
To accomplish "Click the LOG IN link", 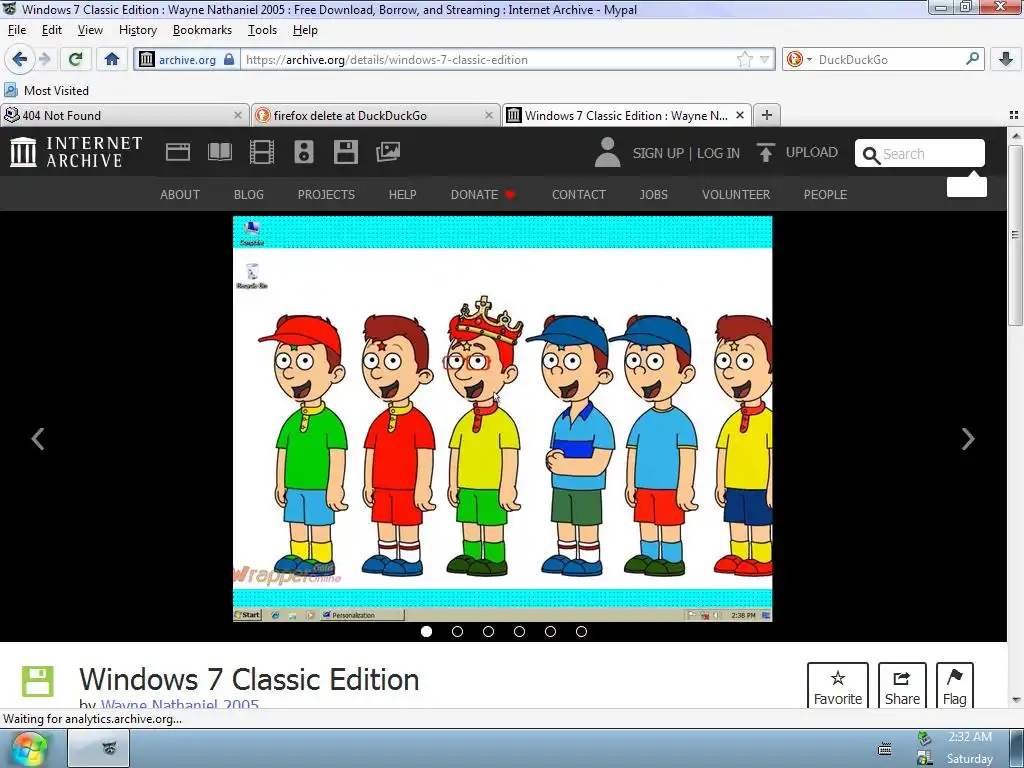I will pyautogui.click(x=718, y=153).
